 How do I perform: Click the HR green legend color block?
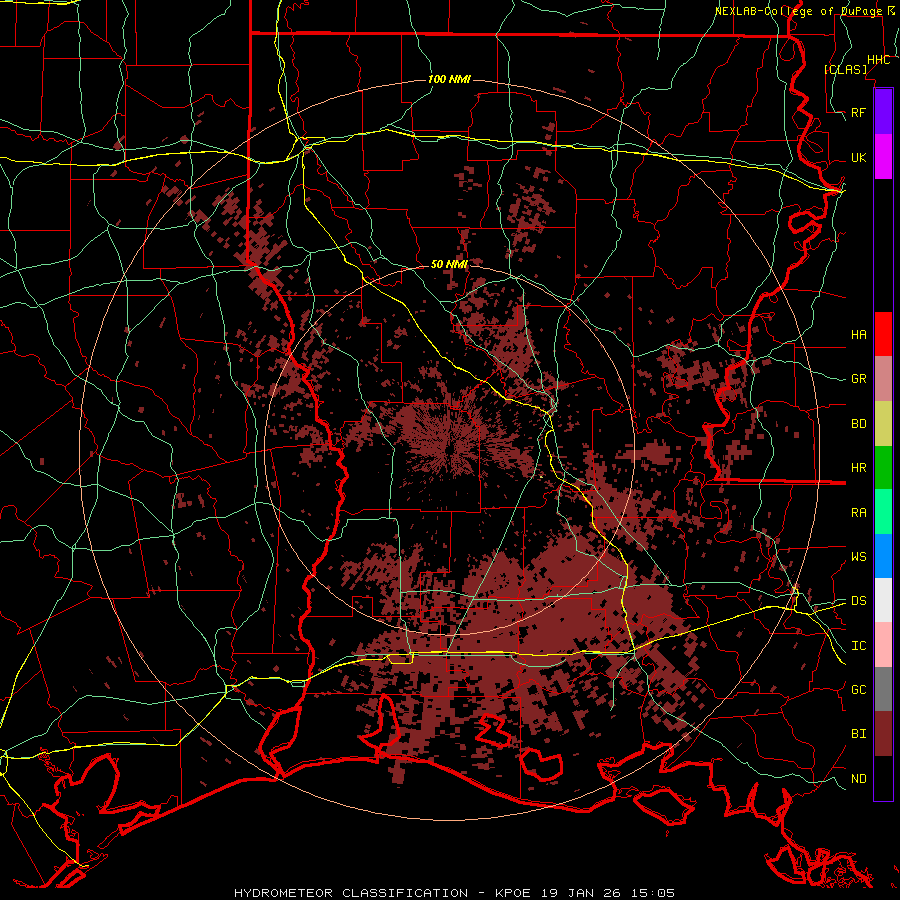tap(883, 468)
